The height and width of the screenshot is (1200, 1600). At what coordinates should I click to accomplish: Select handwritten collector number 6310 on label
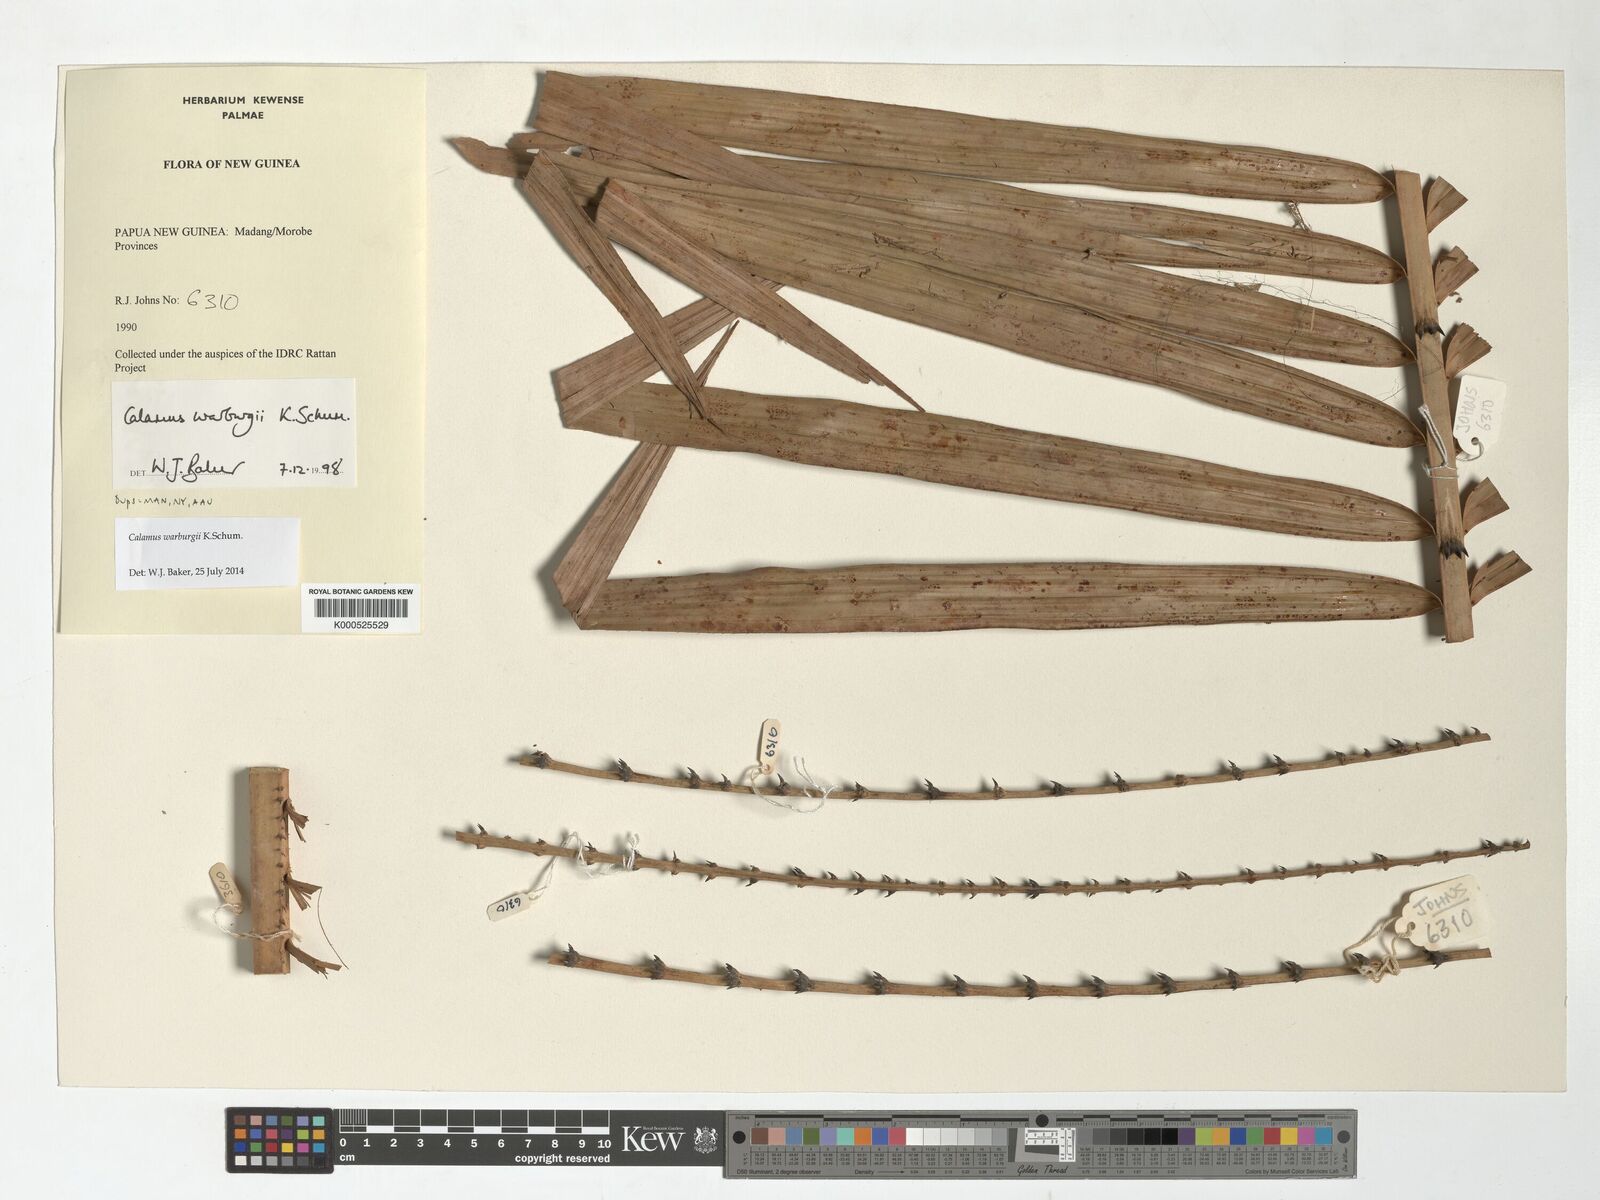click(x=212, y=300)
